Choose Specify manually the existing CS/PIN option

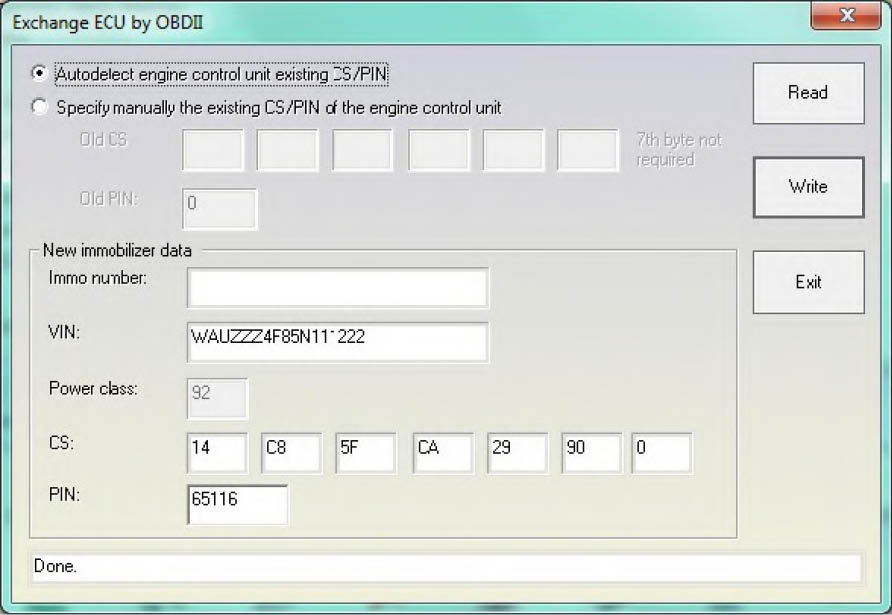(x=40, y=107)
